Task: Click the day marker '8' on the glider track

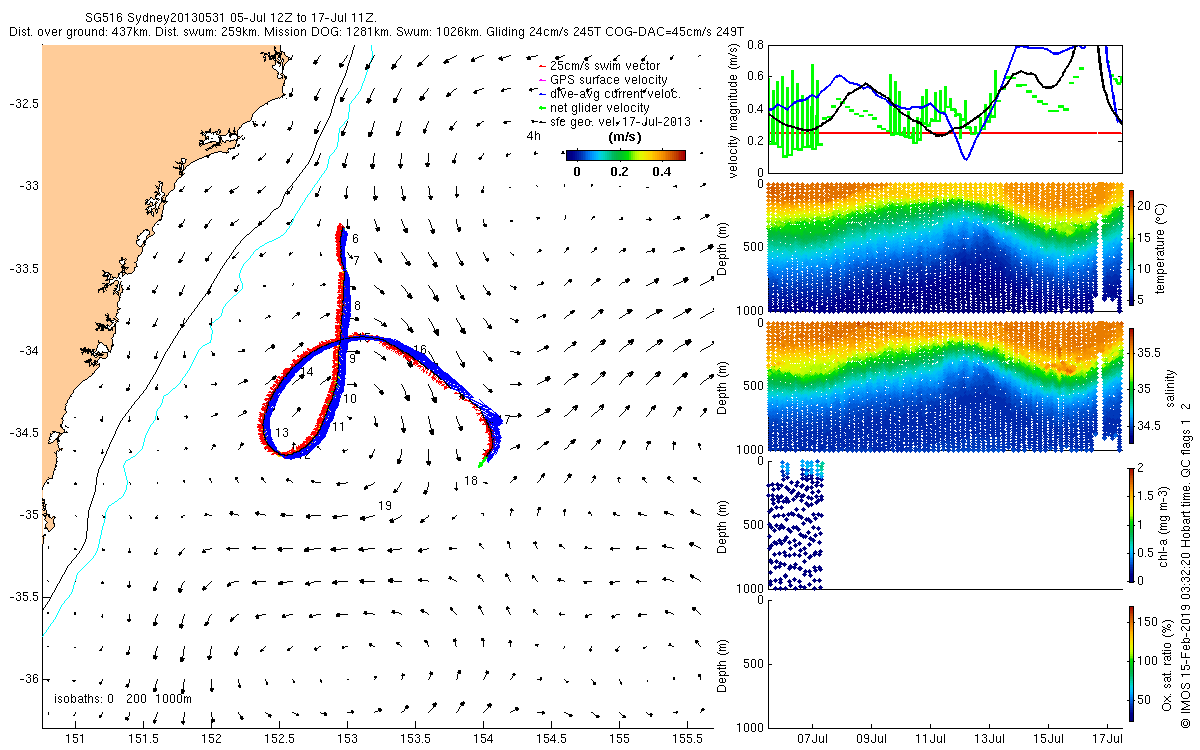Action: [357, 305]
